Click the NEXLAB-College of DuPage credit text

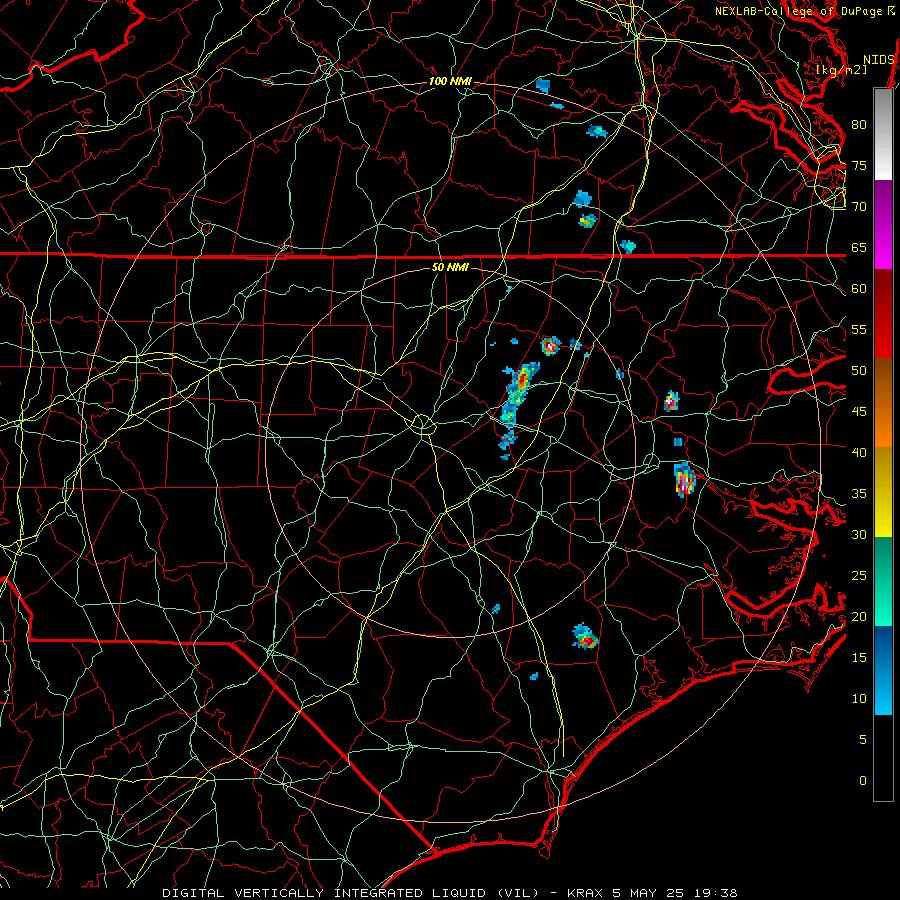point(798,11)
